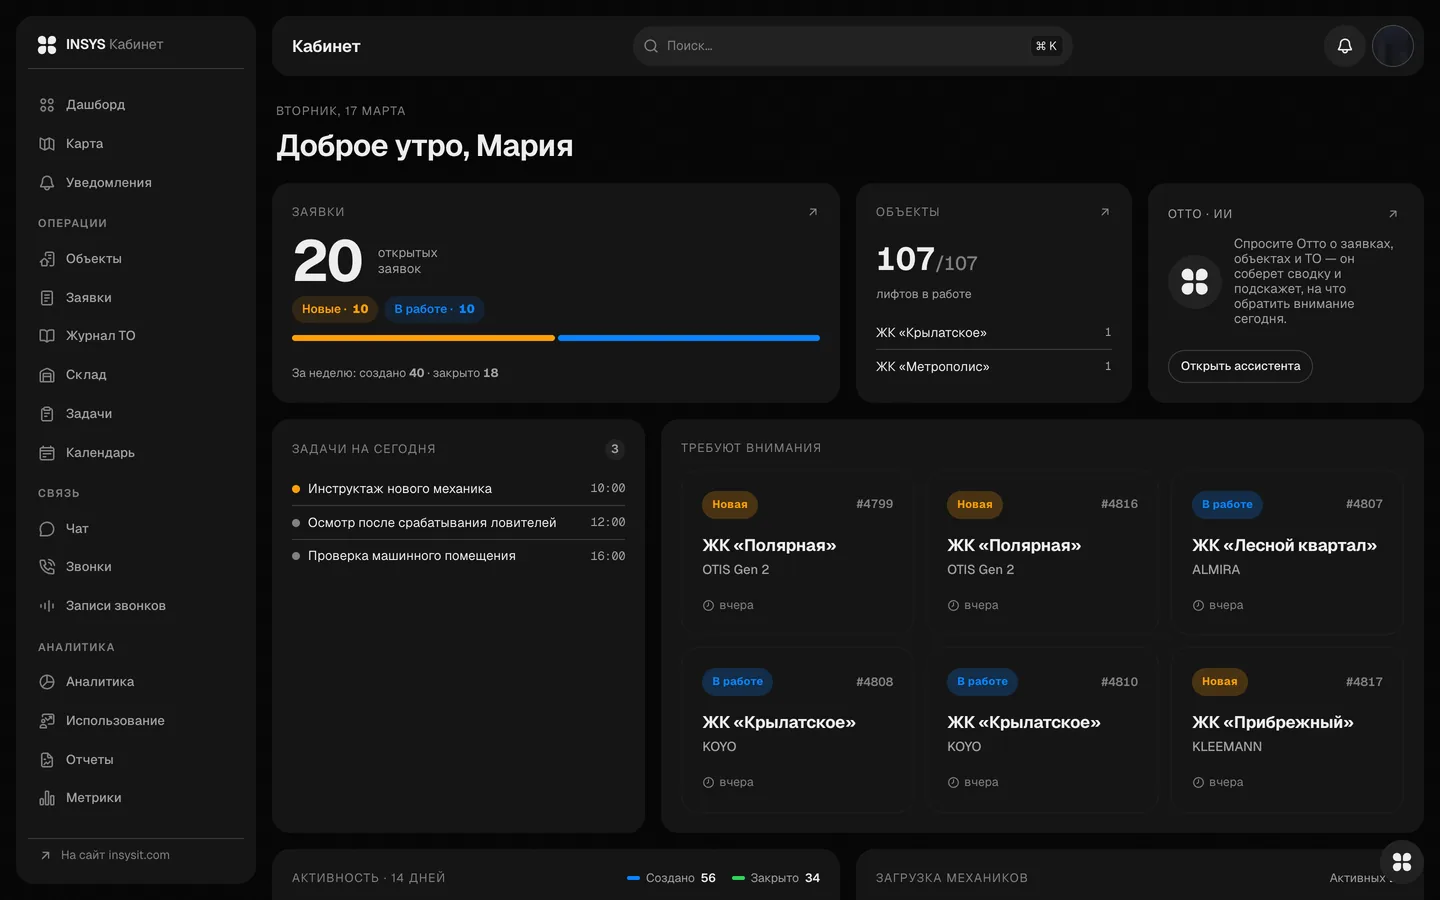
Task: Toggle the Создано 56 legend
Action: [x=671, y=878]
